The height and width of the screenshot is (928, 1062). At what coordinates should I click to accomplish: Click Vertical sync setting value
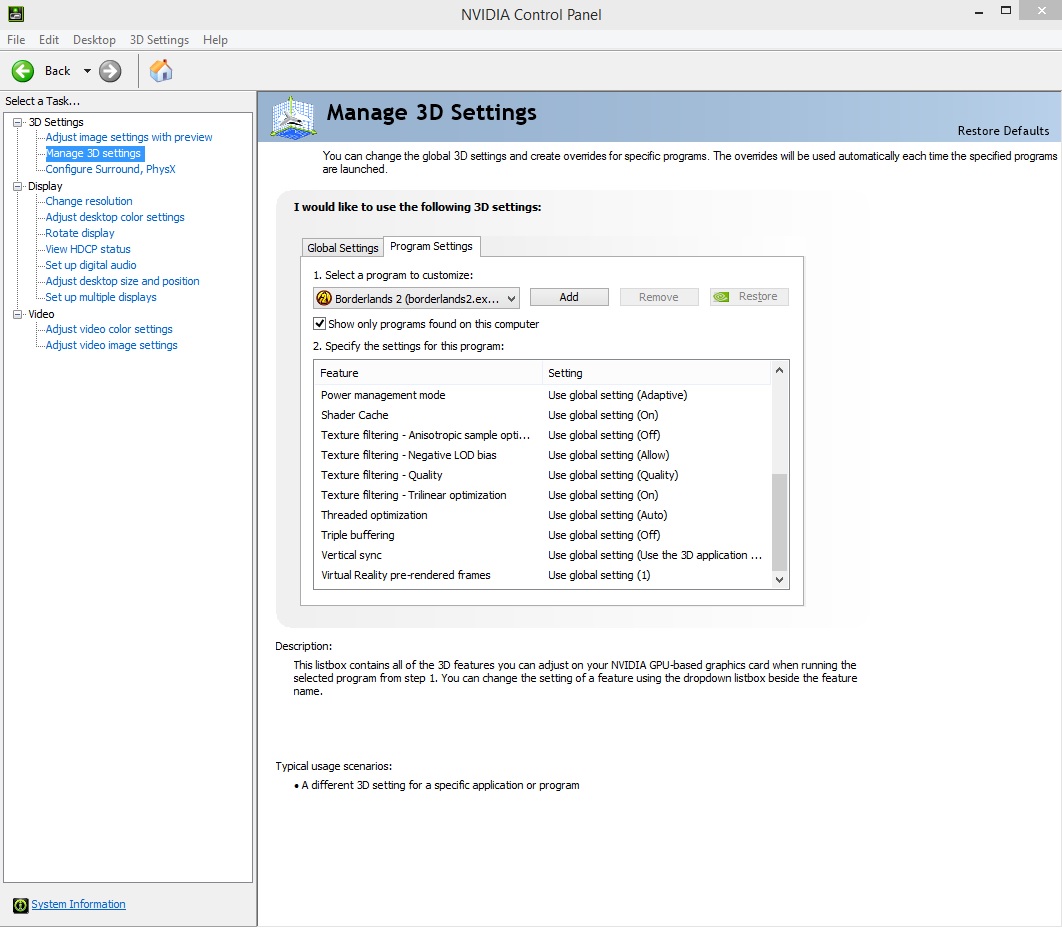click(655, 555)
